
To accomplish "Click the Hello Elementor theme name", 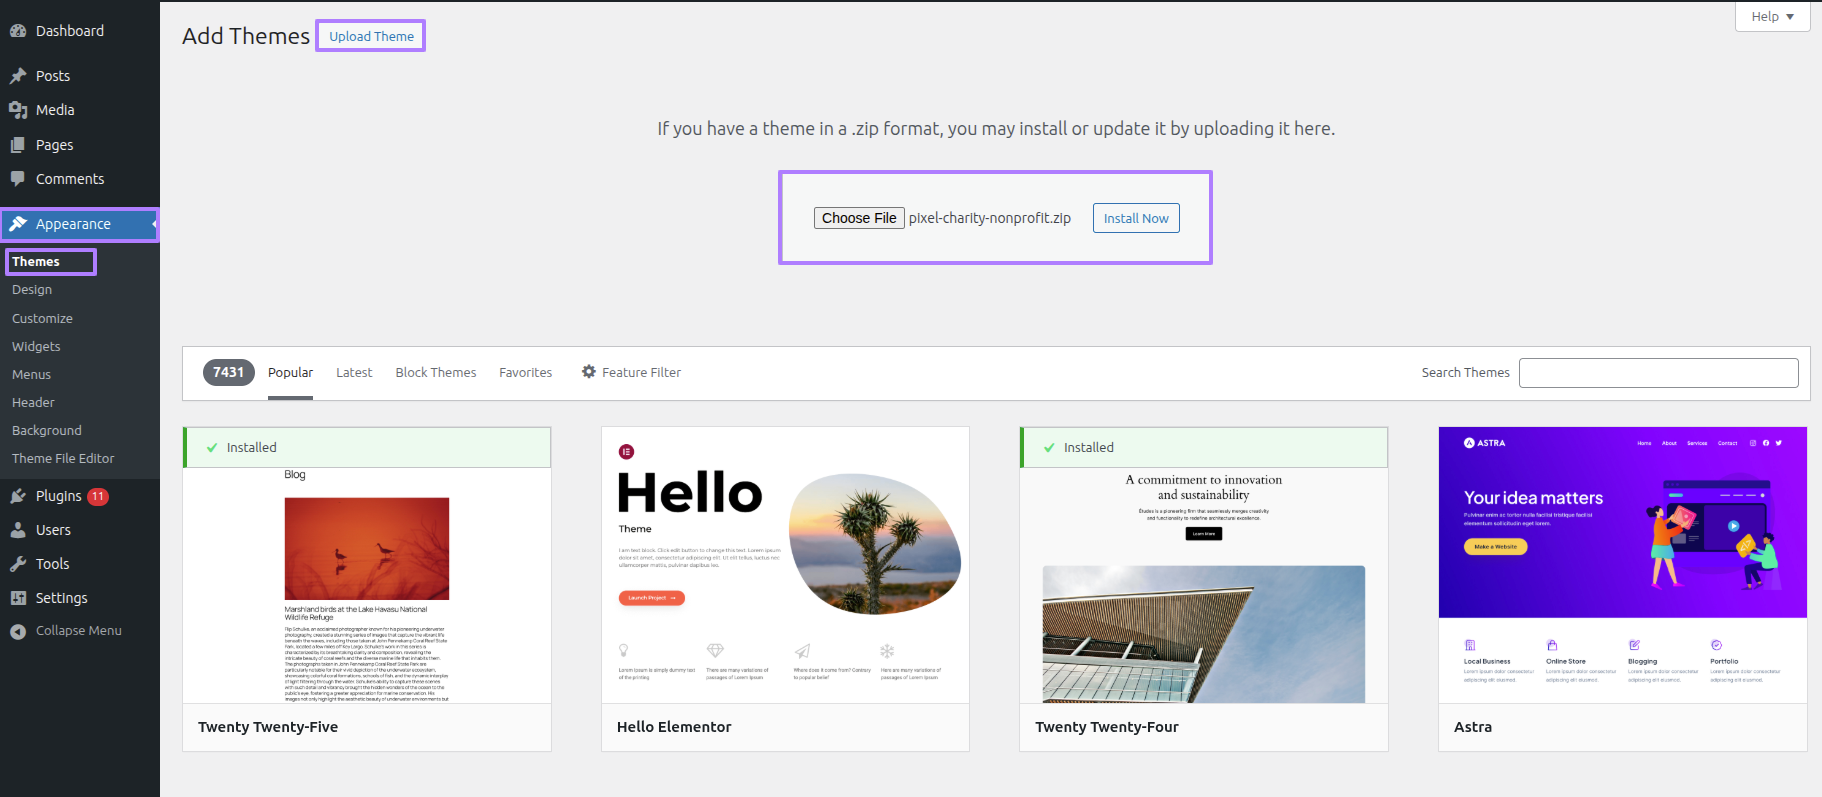I will [674, 727].
